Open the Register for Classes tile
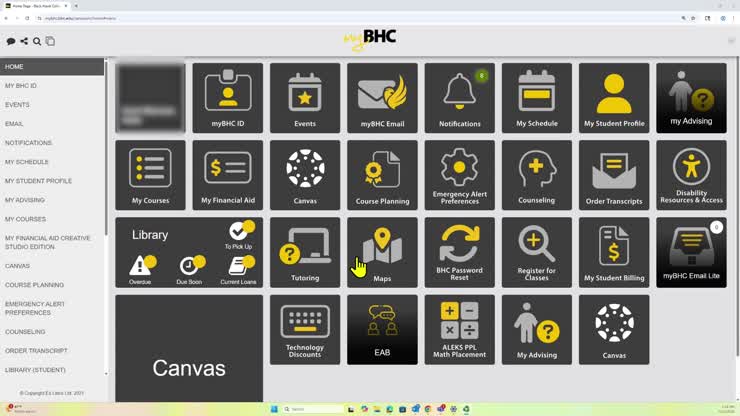 pyautogui.click(x=537, y=252)
